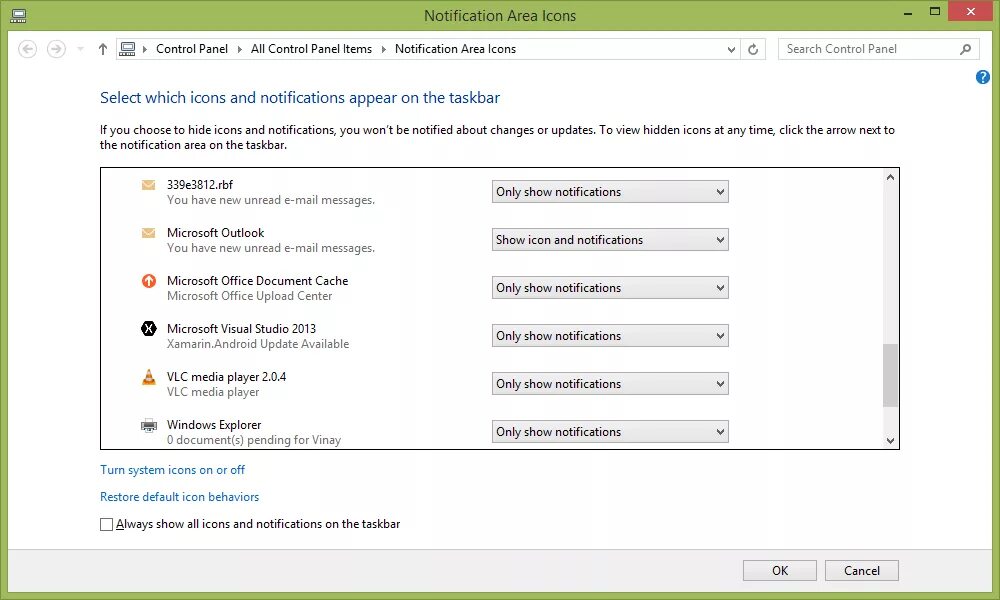Click the list scroll down arrow

[x=890, y=441]
